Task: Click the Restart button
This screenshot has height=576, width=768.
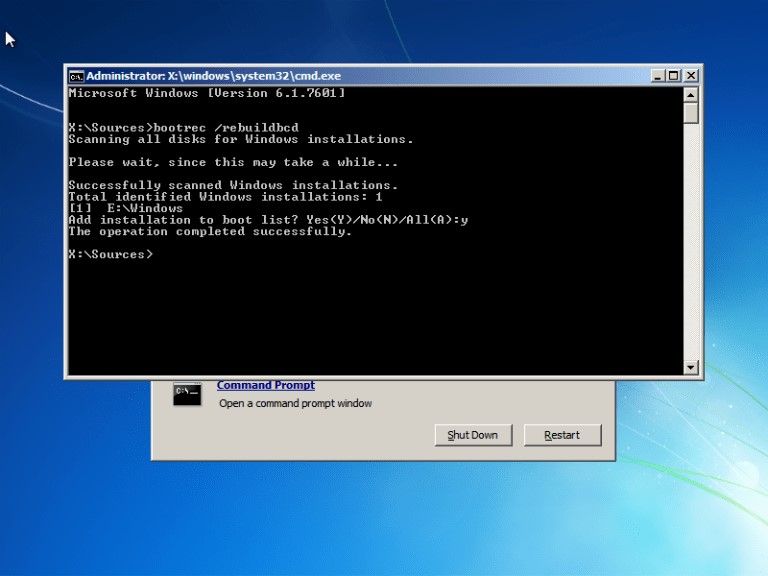Action: [562, 435]
